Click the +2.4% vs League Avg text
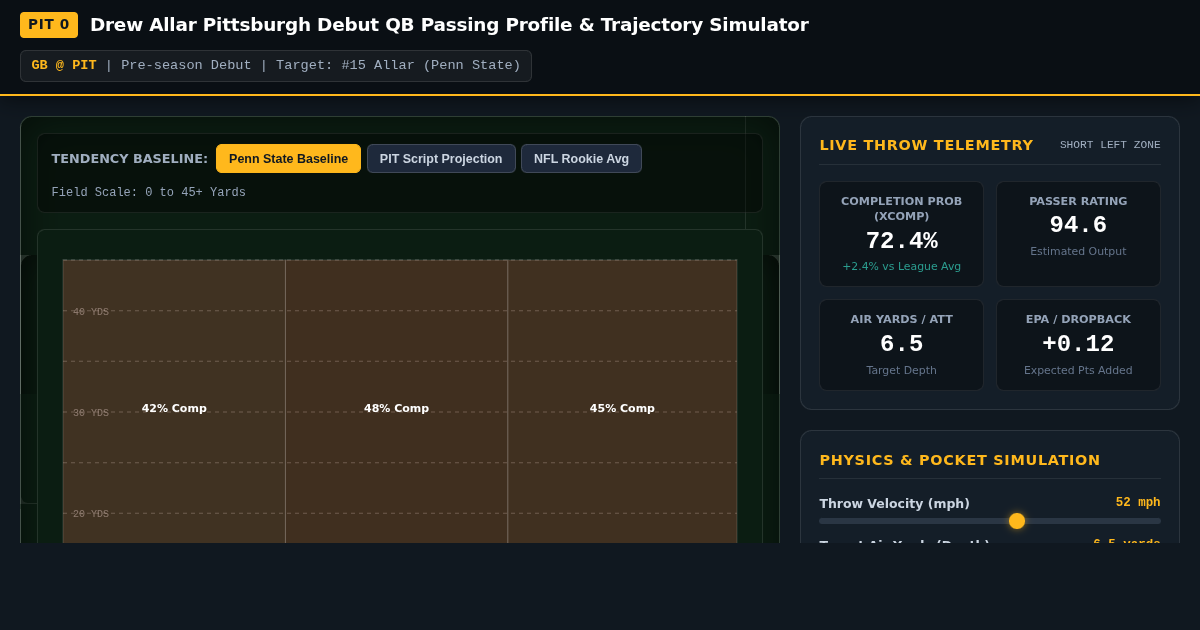The width and height of the screenshot is (1200, 630). coord(901,267)
